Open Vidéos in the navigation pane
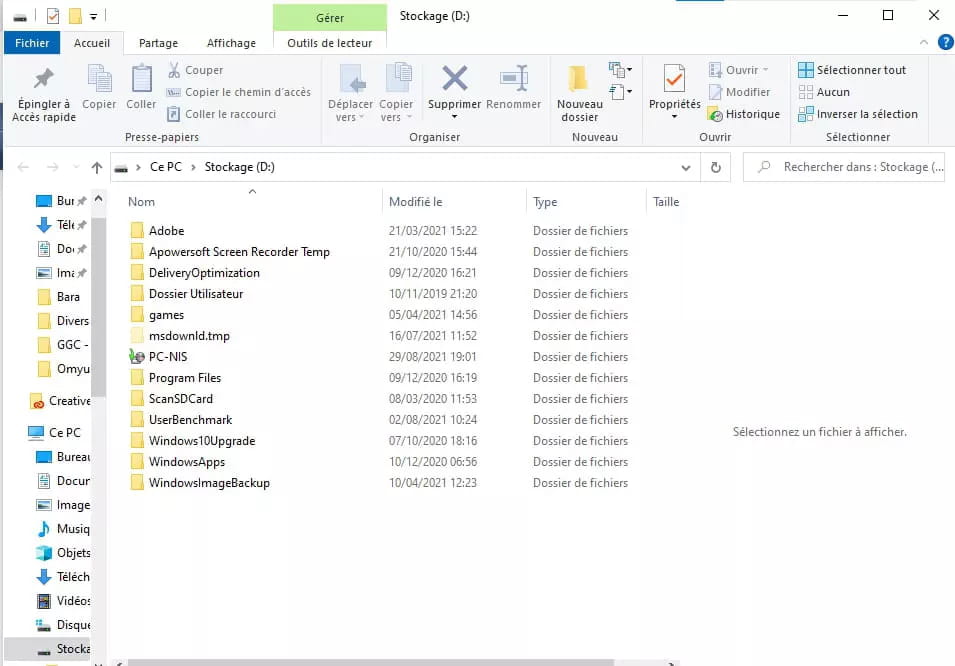This screenshot has width=955, height=666. coord(63,601)
